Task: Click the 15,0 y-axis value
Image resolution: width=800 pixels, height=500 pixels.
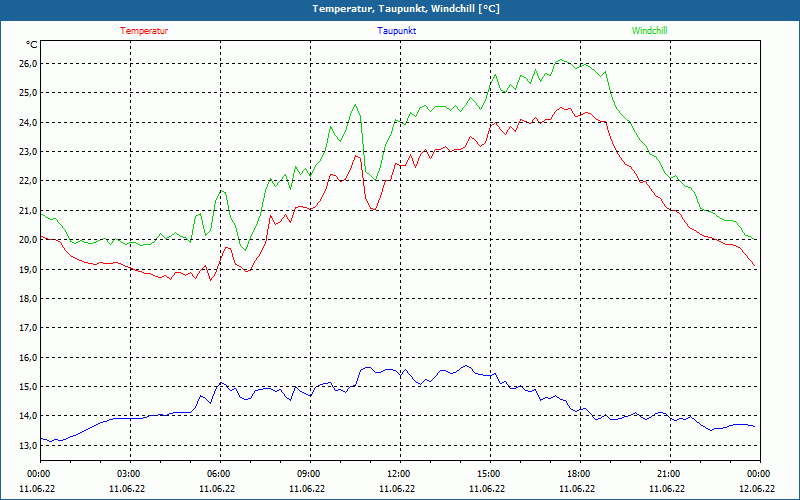Action: [29, 387]
